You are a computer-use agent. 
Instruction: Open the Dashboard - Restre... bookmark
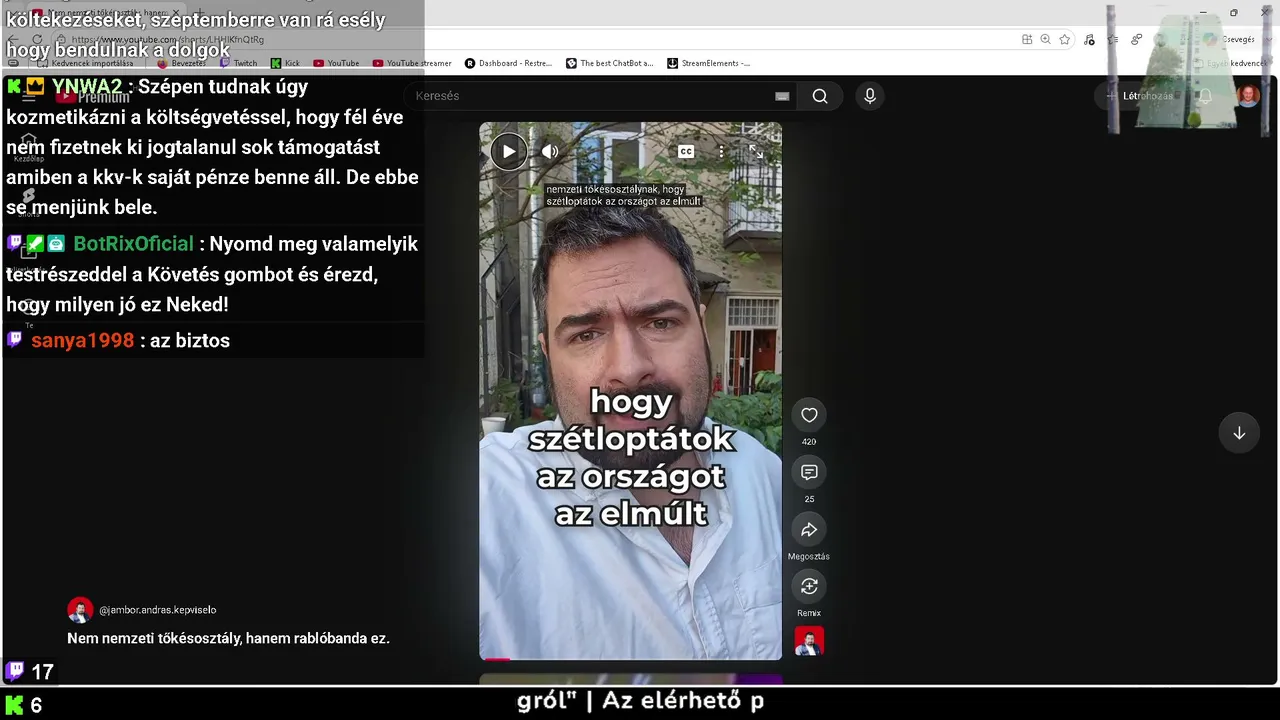[508, 63]
